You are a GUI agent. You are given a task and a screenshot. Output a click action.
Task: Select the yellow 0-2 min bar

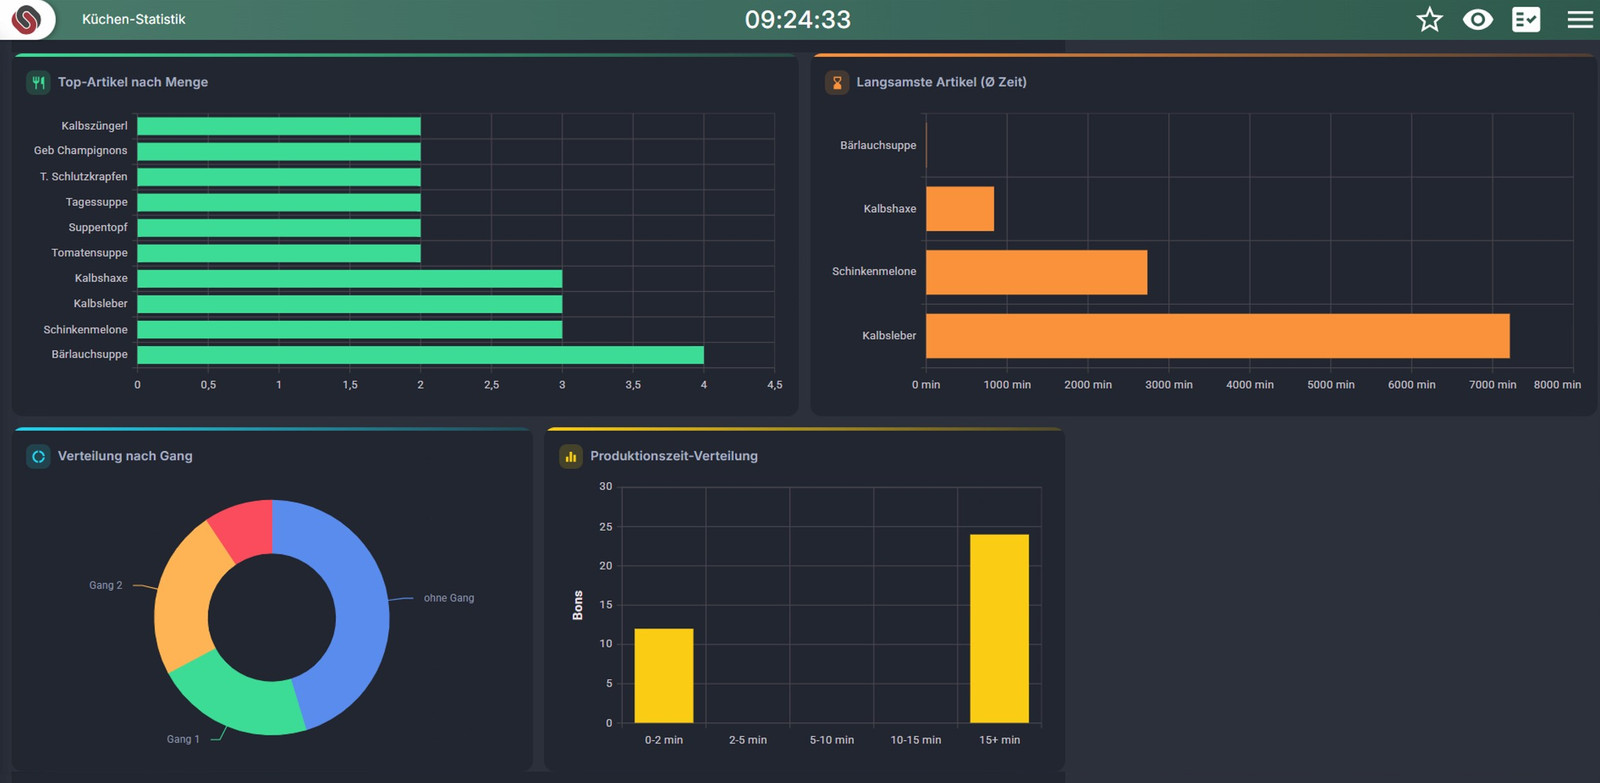(x=664, y=676)
